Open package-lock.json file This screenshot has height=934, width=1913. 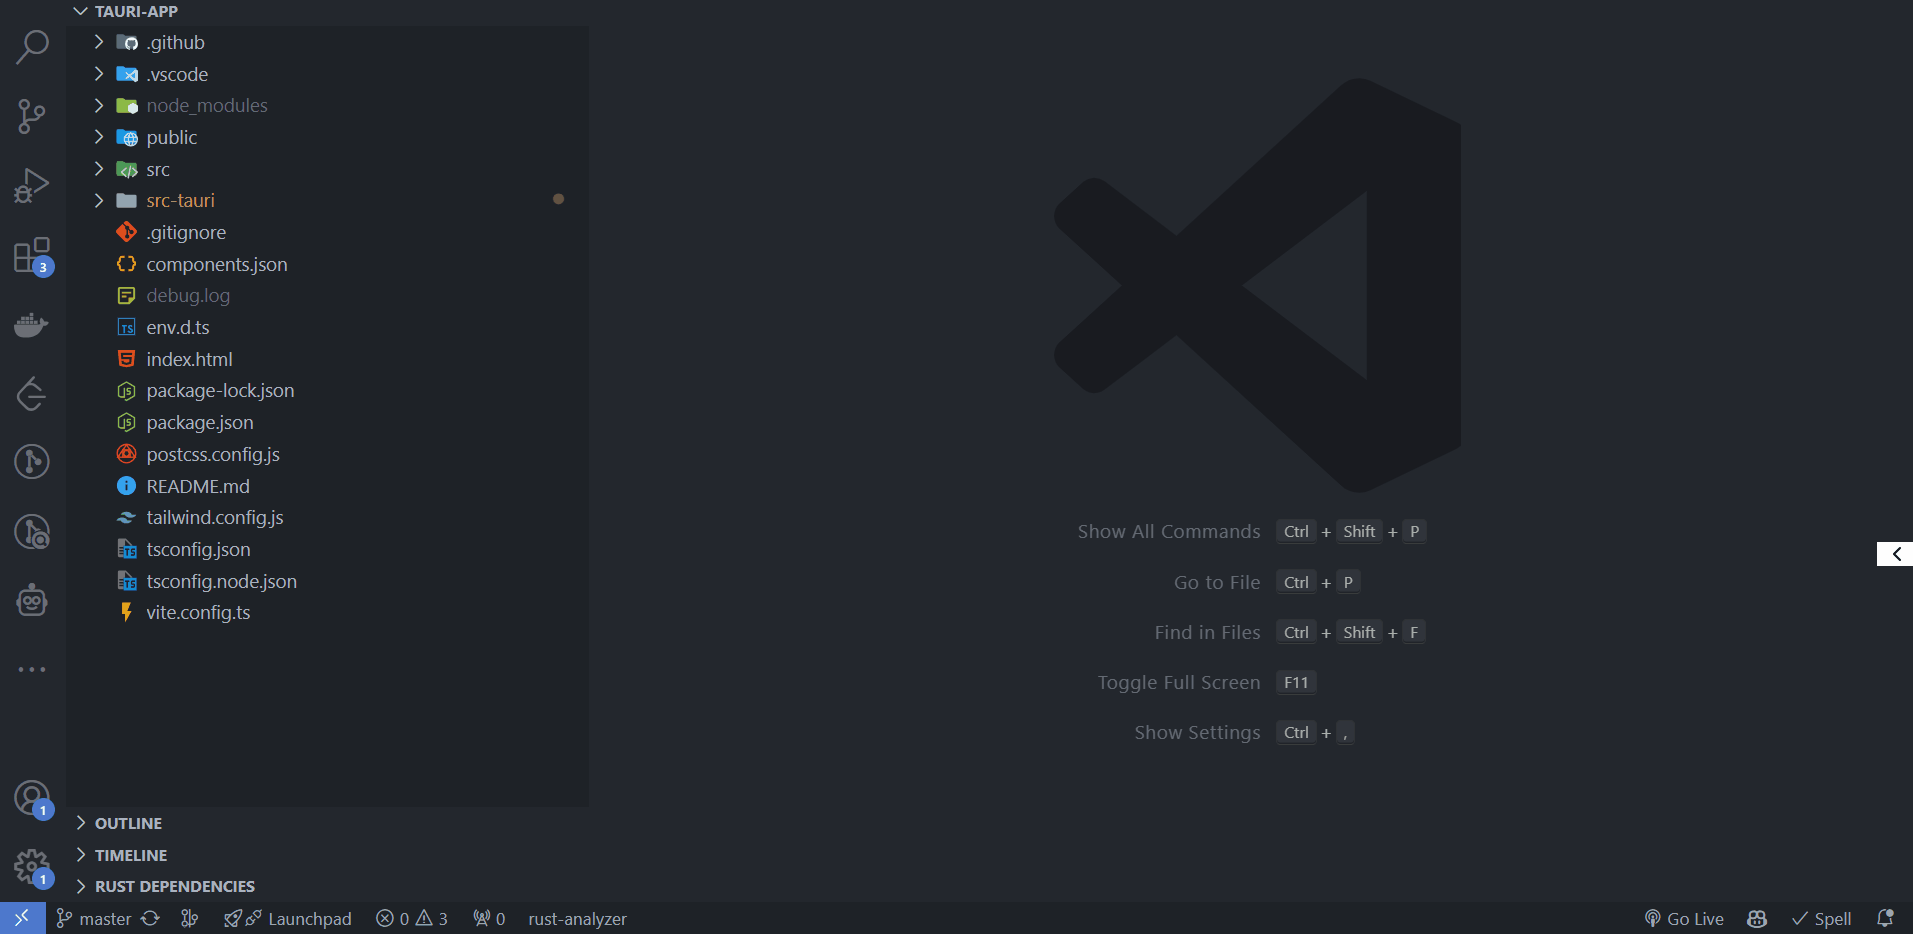327,391
